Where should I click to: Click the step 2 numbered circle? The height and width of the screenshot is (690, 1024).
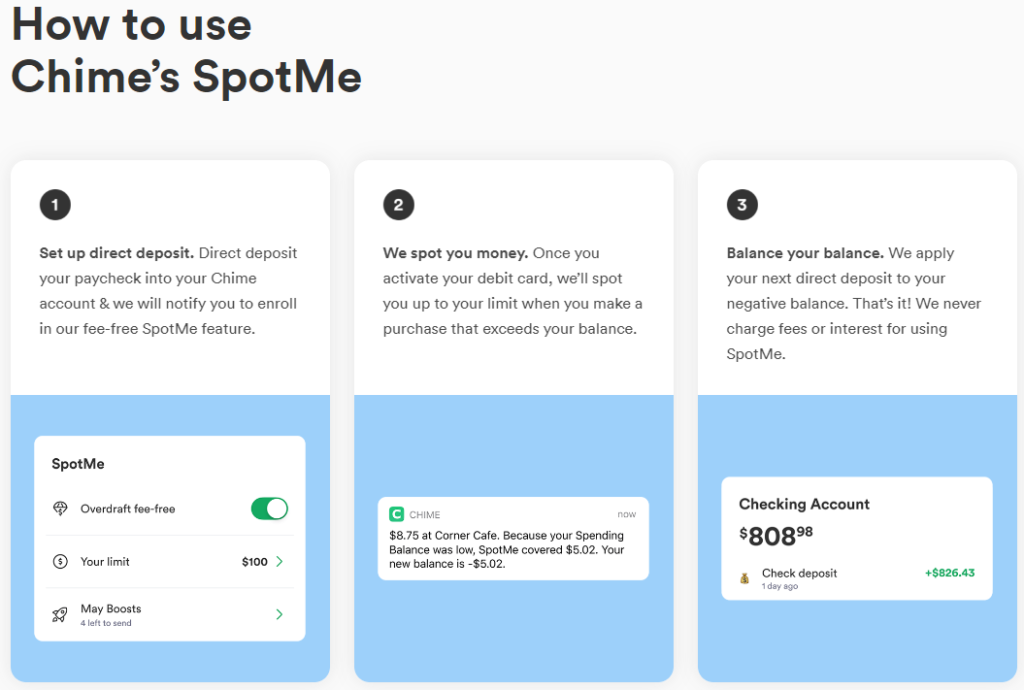tap(399, 205)
